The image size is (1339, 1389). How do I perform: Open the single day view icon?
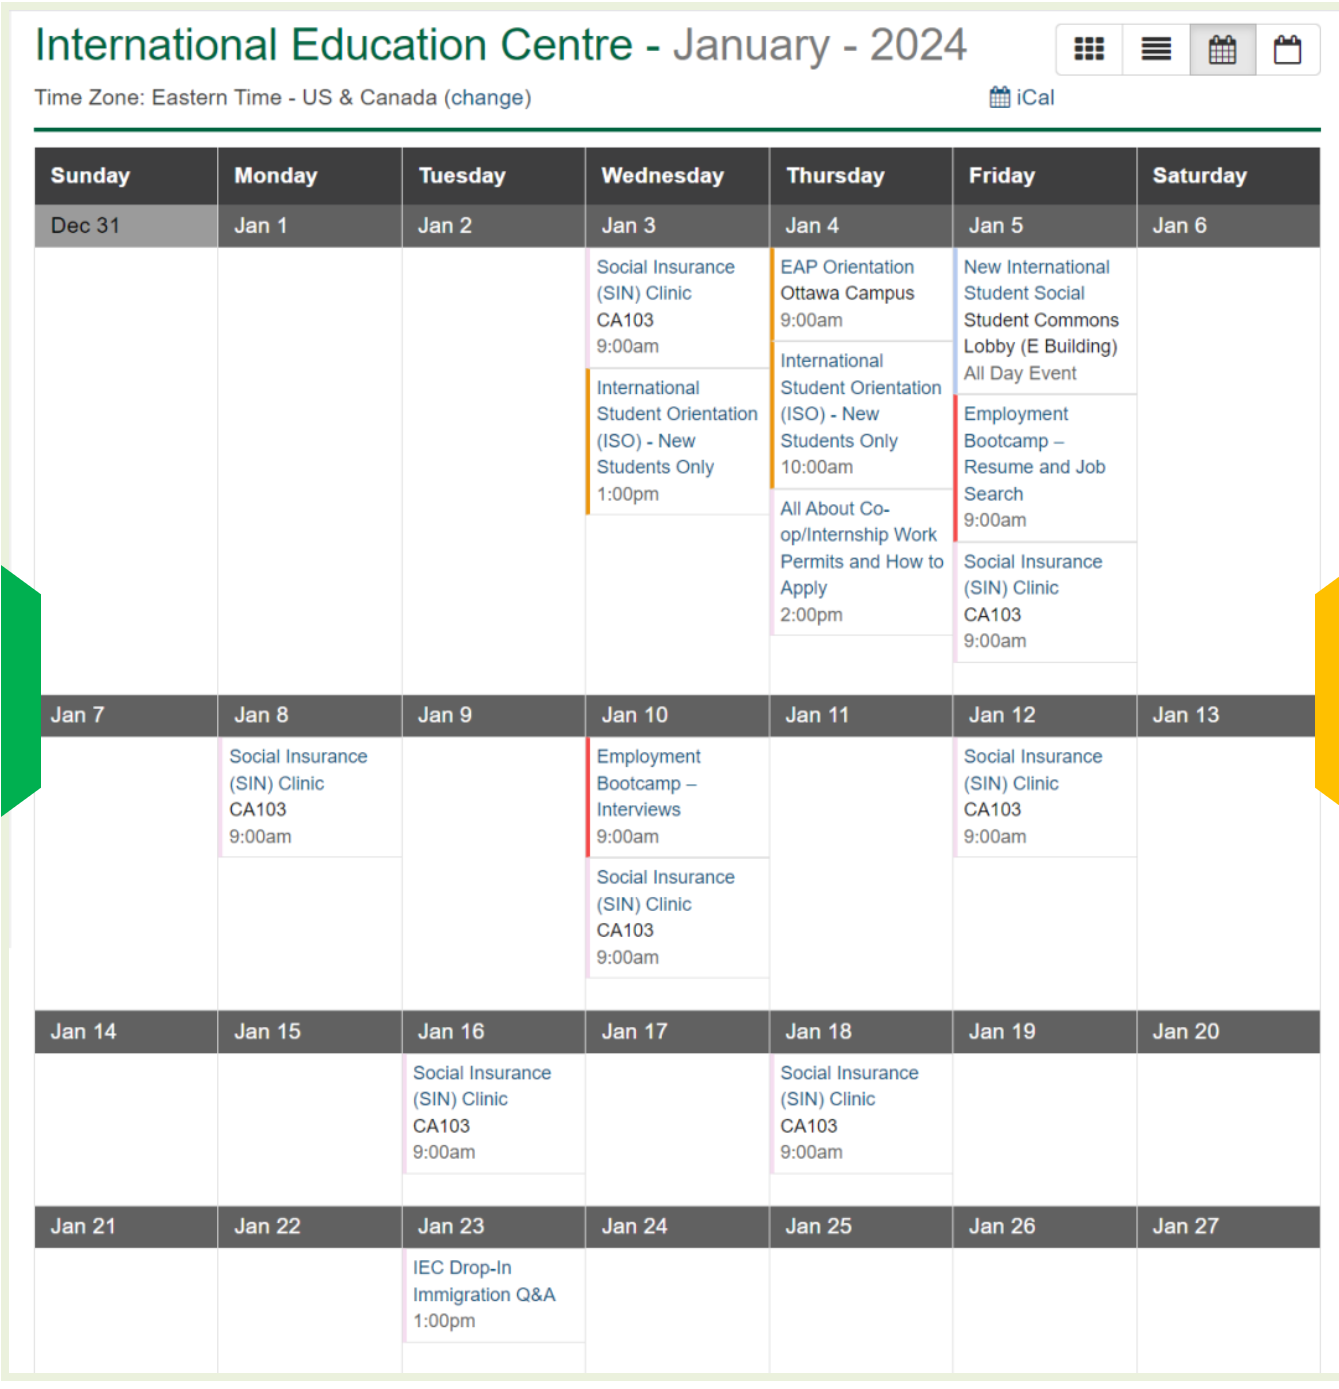(1287, 49)
